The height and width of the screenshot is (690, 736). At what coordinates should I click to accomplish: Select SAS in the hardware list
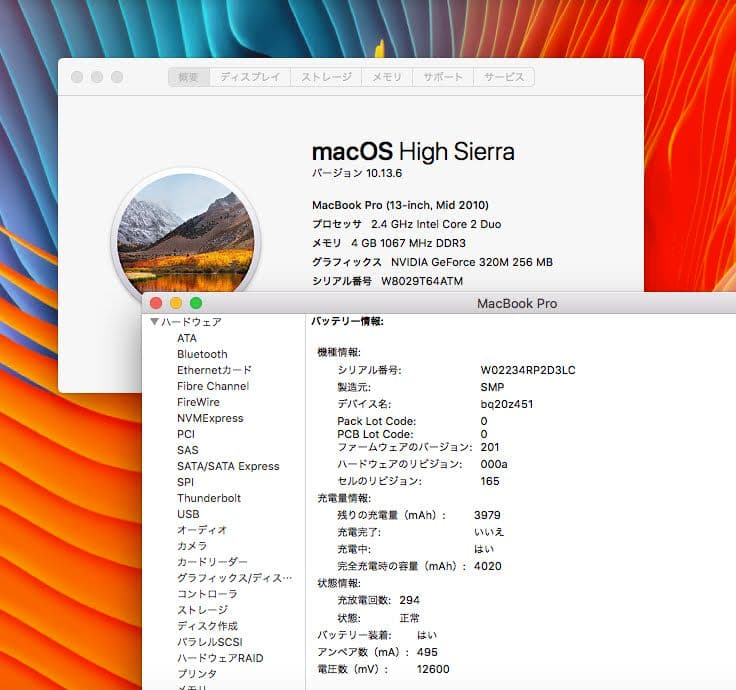(x=188, y=450)
